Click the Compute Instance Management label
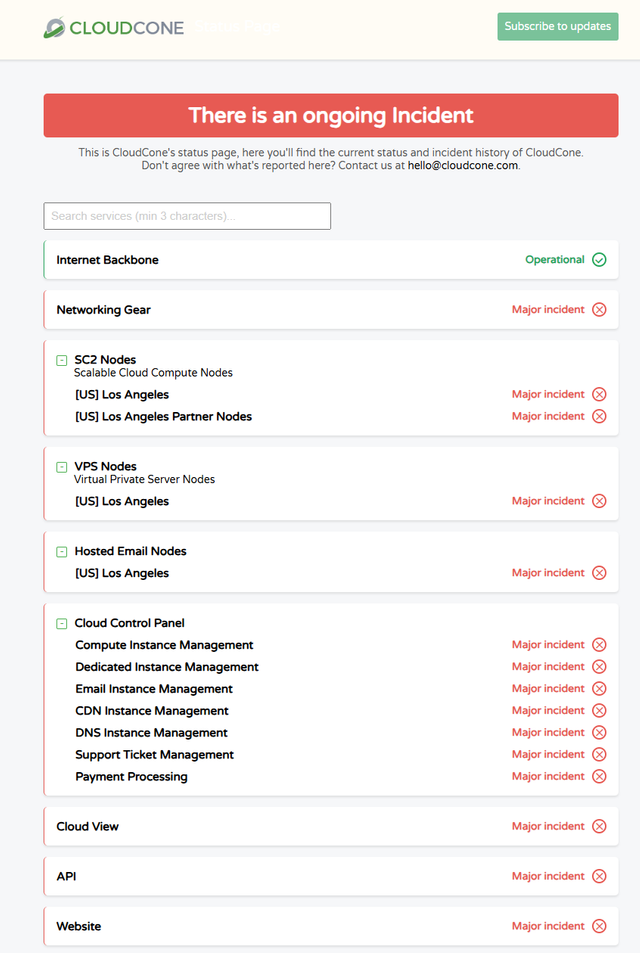 click(164, 645)
